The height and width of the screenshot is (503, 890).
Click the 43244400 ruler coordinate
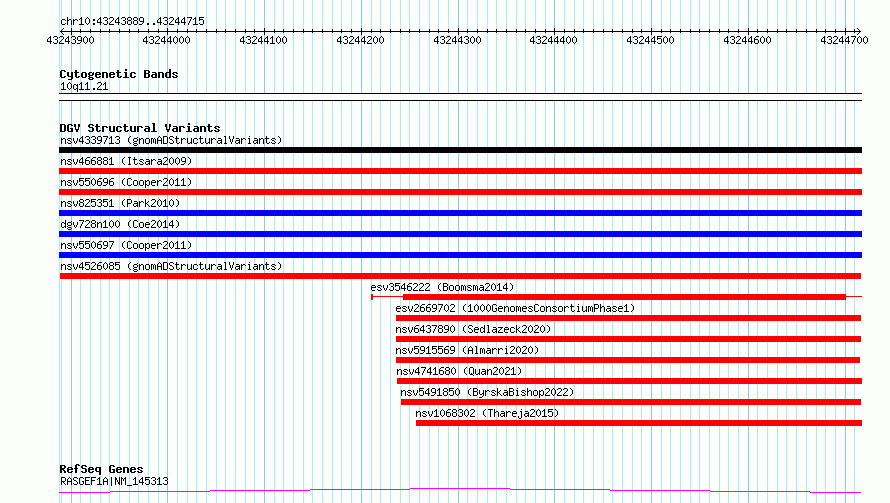tap(553, 40)
